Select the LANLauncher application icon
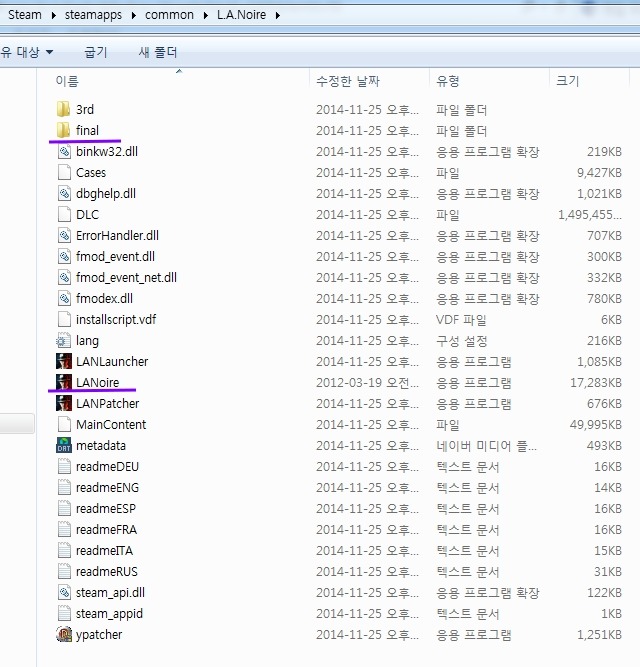 (x=64, y=362)
